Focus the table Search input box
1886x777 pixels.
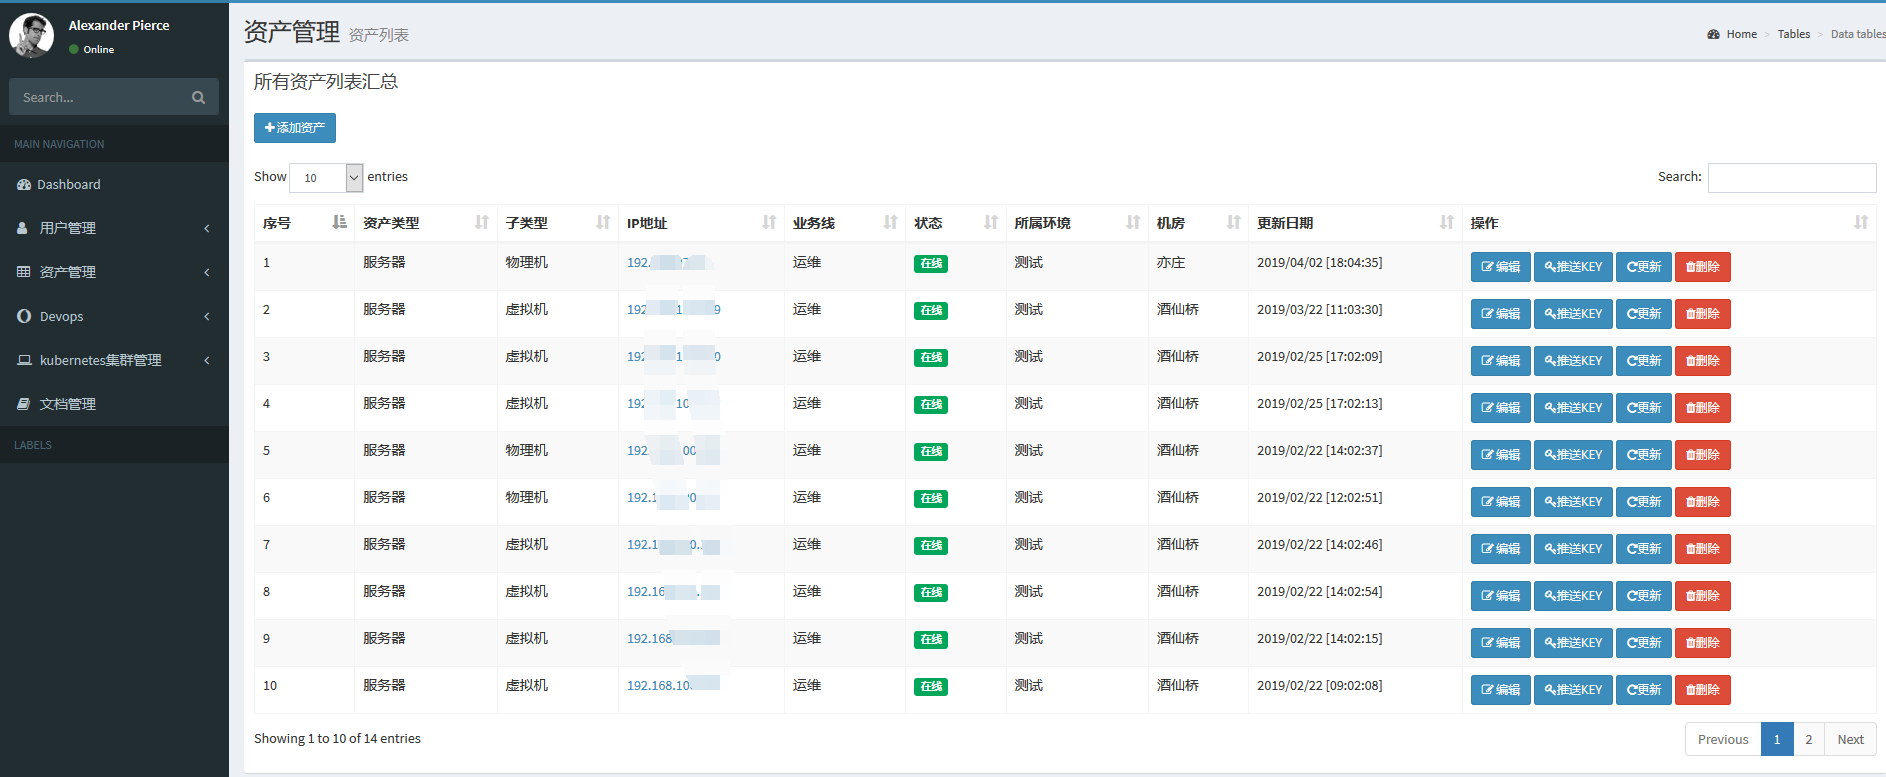click(x=1792, y=177)
